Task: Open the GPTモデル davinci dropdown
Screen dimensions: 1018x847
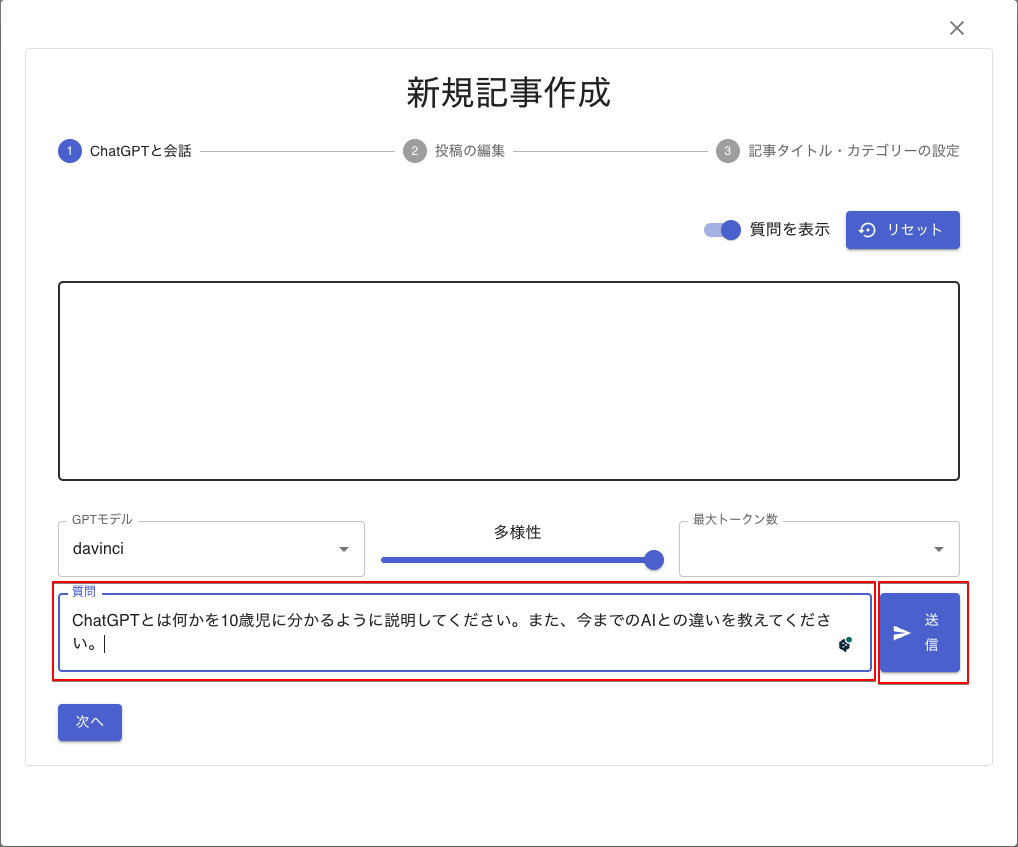Action: click(211, 549)
